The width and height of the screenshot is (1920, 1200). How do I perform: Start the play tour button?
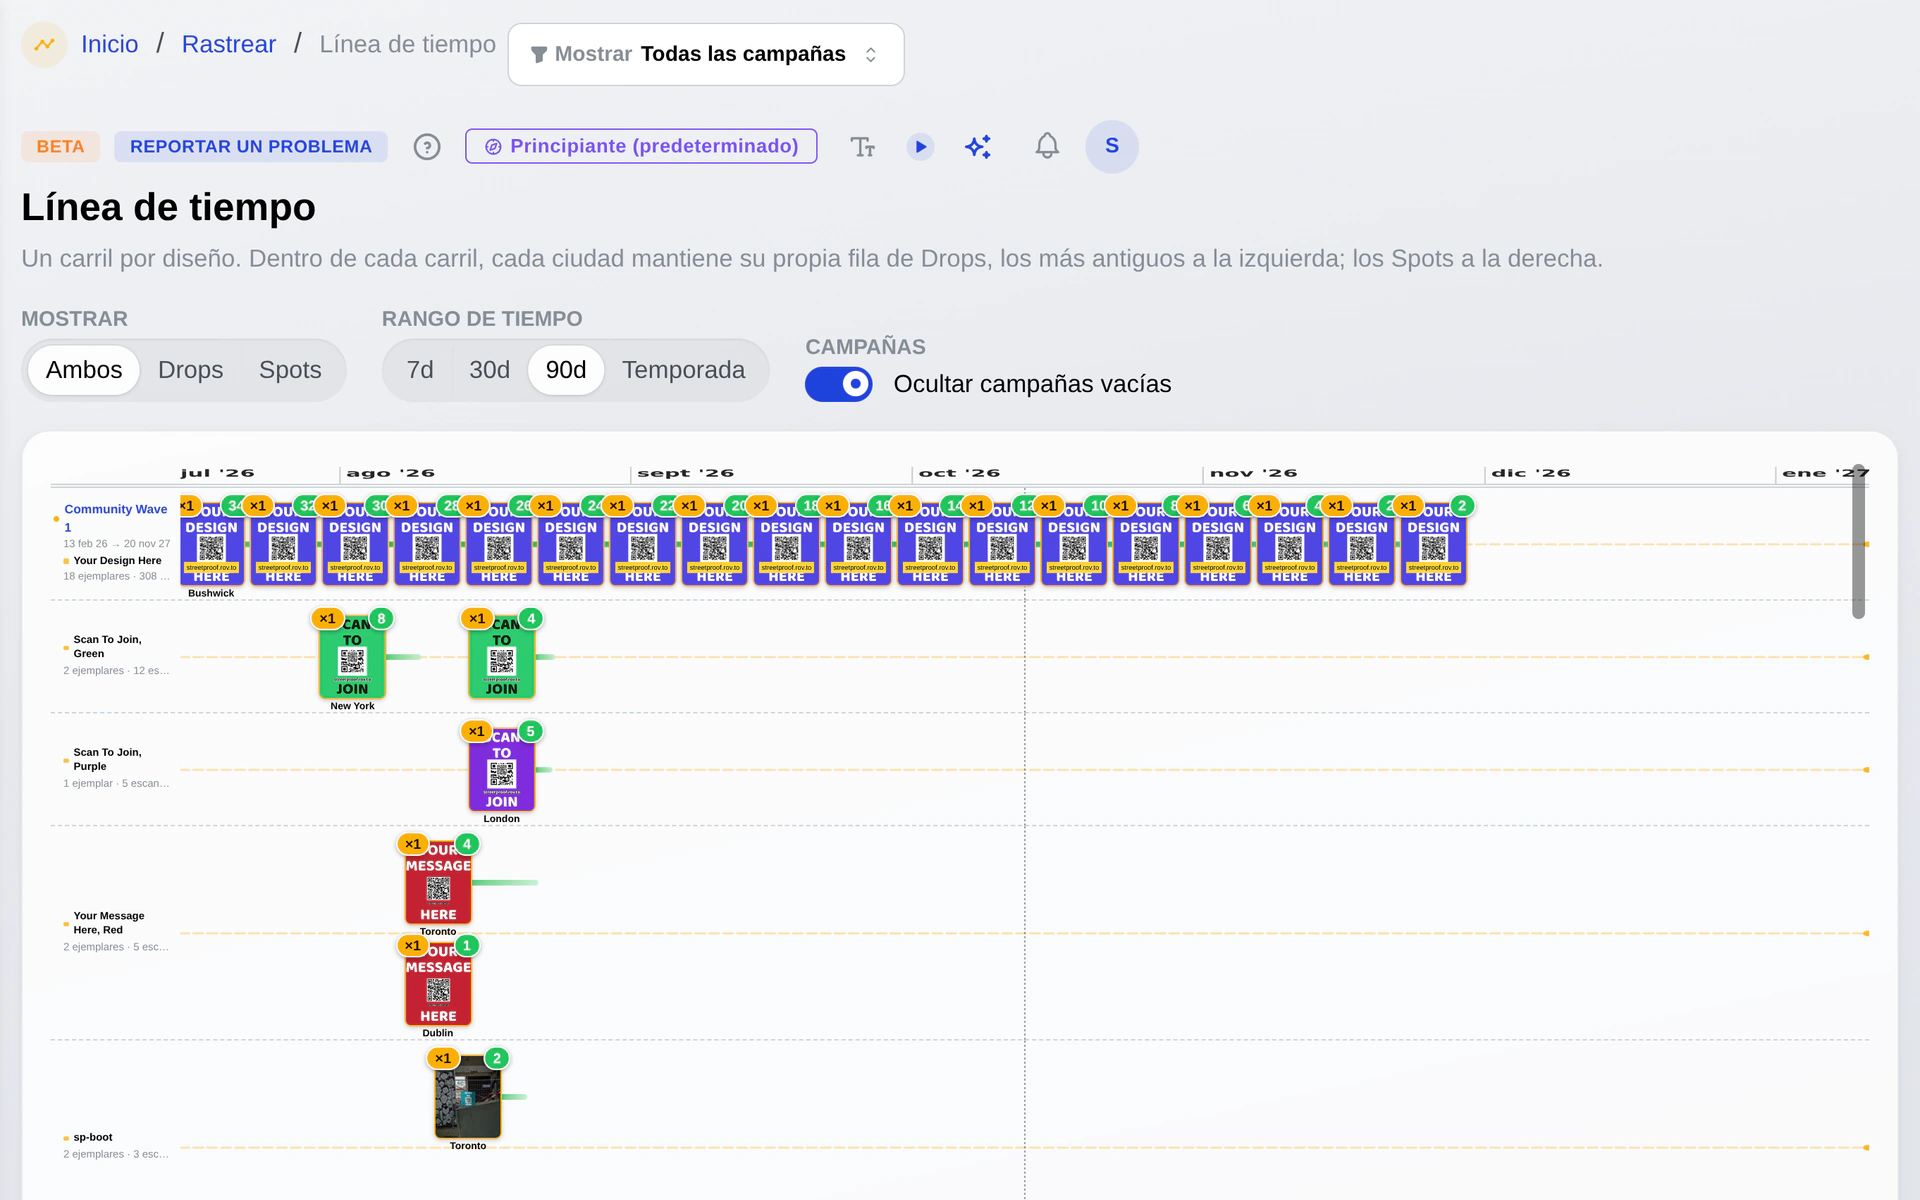click(920, 147)
